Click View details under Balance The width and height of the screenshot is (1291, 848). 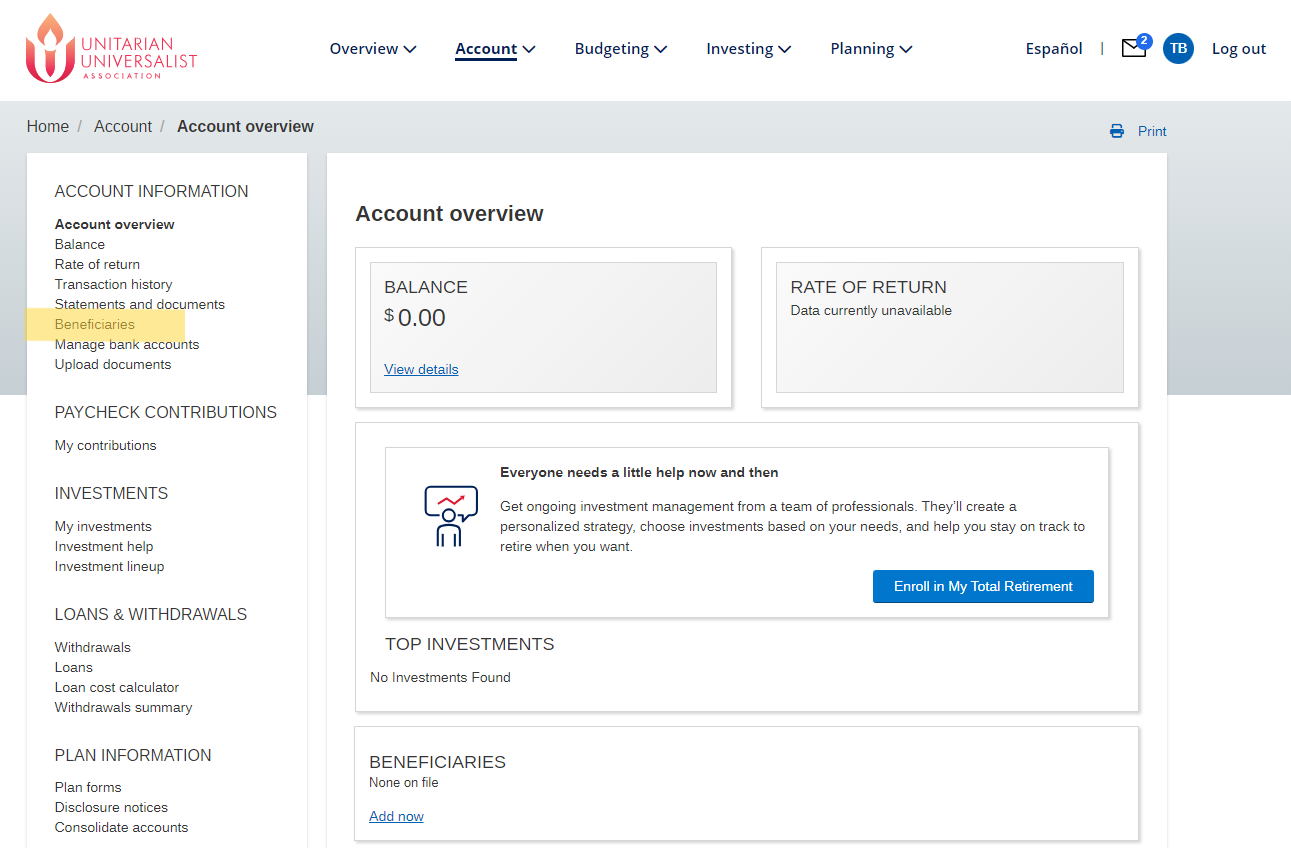[421, 369]
